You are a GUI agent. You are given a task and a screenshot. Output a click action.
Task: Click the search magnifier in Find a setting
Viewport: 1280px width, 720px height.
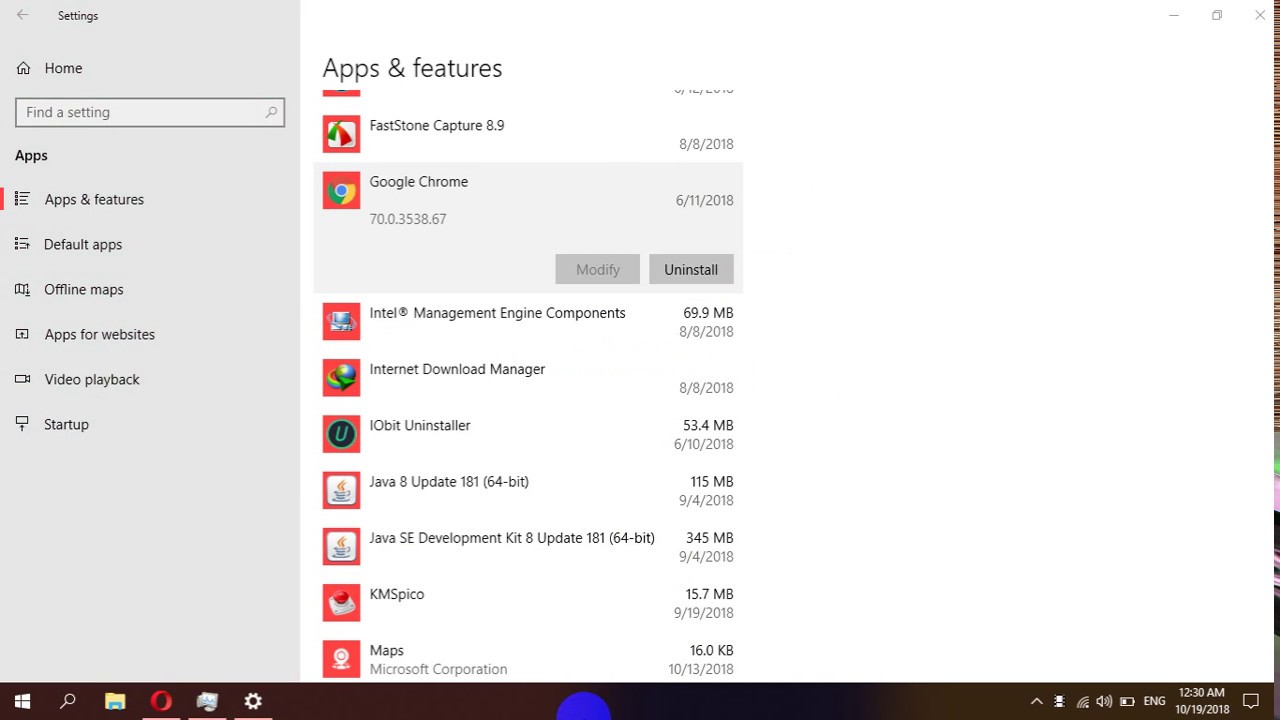[x=271, y=112]
